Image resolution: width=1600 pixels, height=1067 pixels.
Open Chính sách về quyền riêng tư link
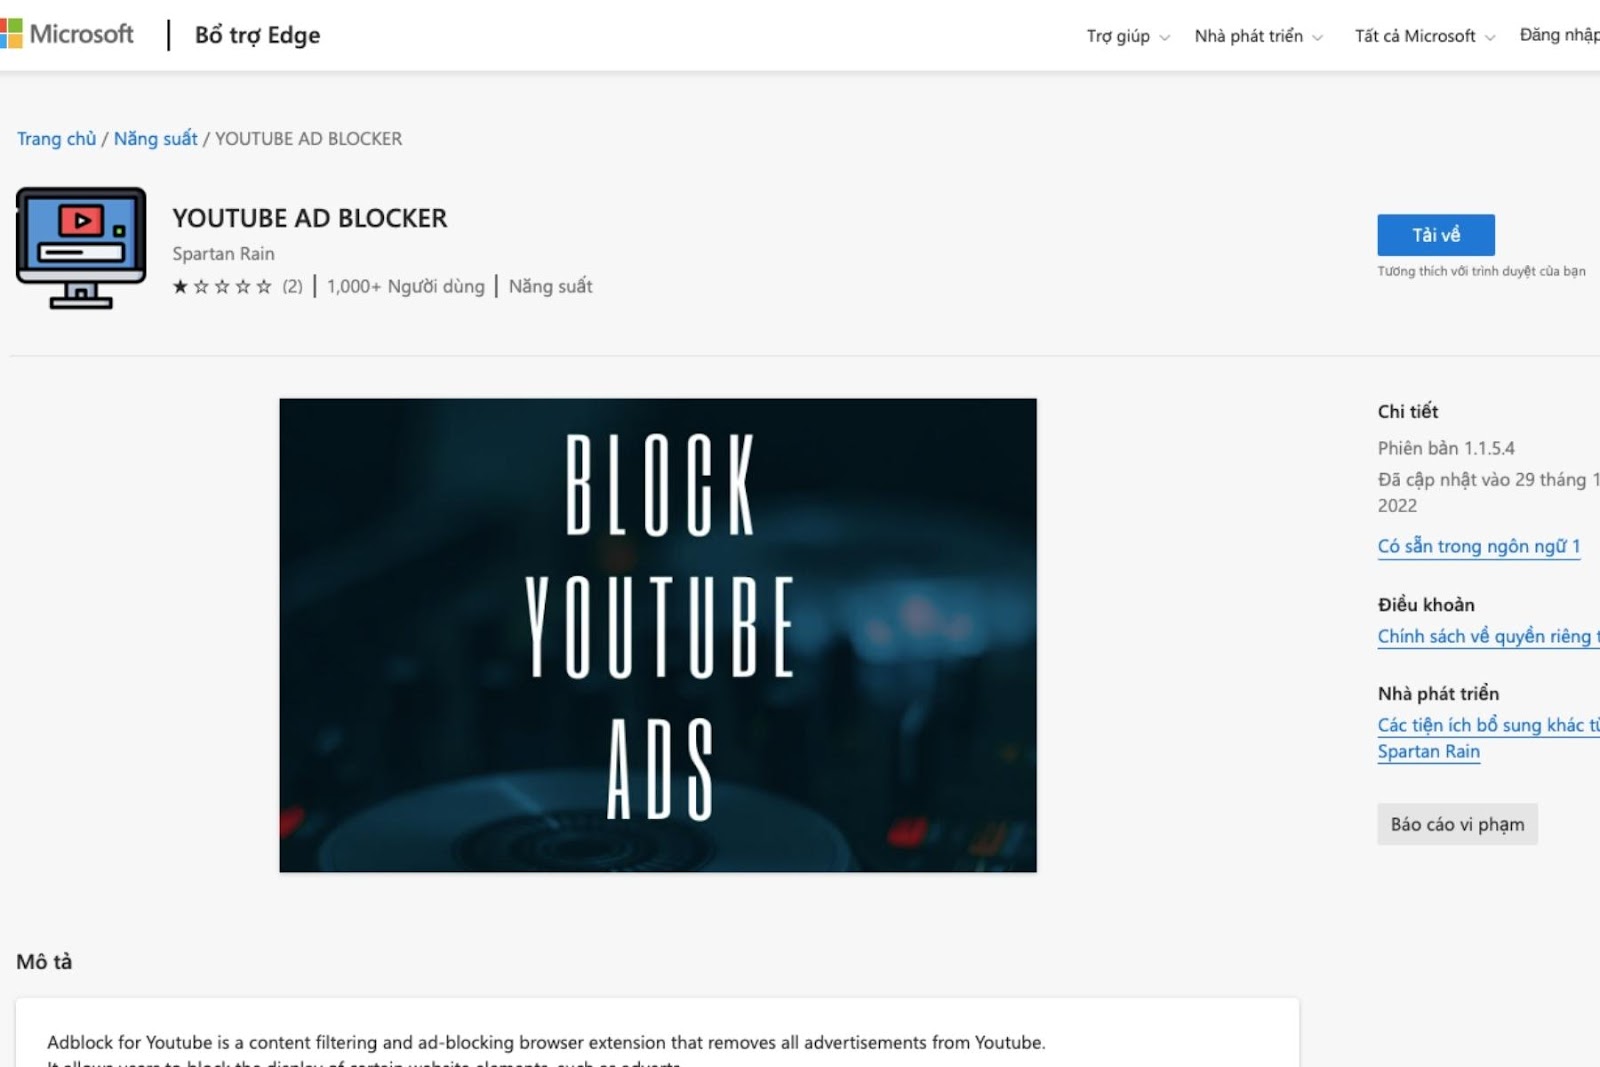pyautogui.click(x=1488, y=636)
